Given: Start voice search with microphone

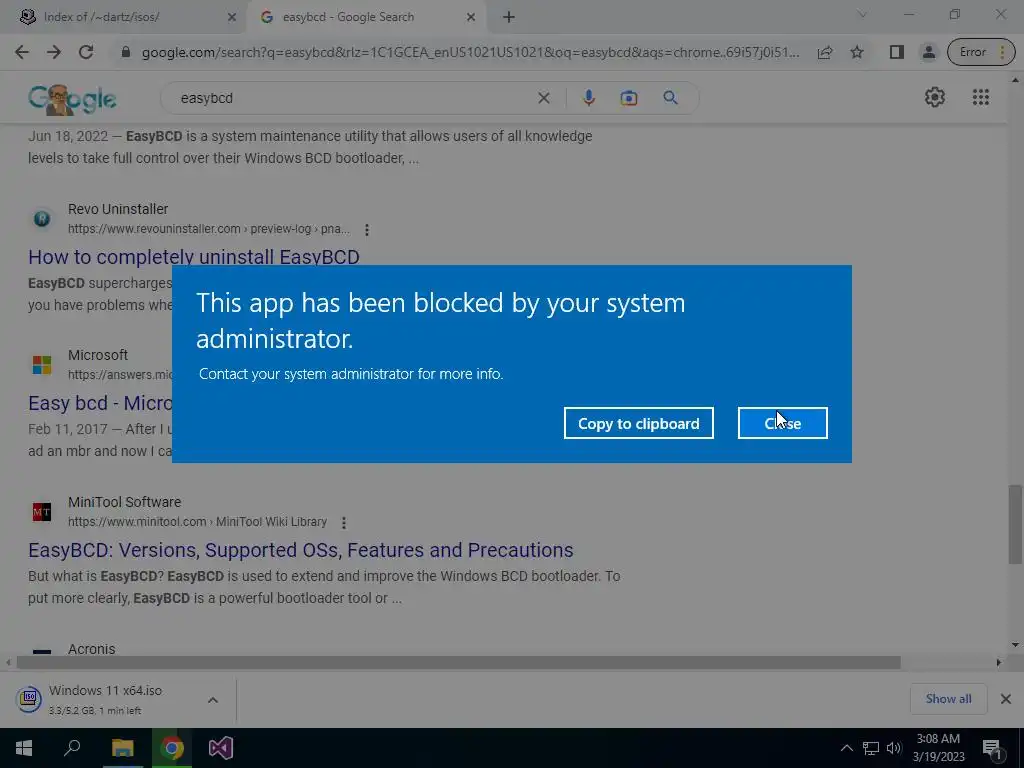Looking at the screenshot, I should point(588,98).
